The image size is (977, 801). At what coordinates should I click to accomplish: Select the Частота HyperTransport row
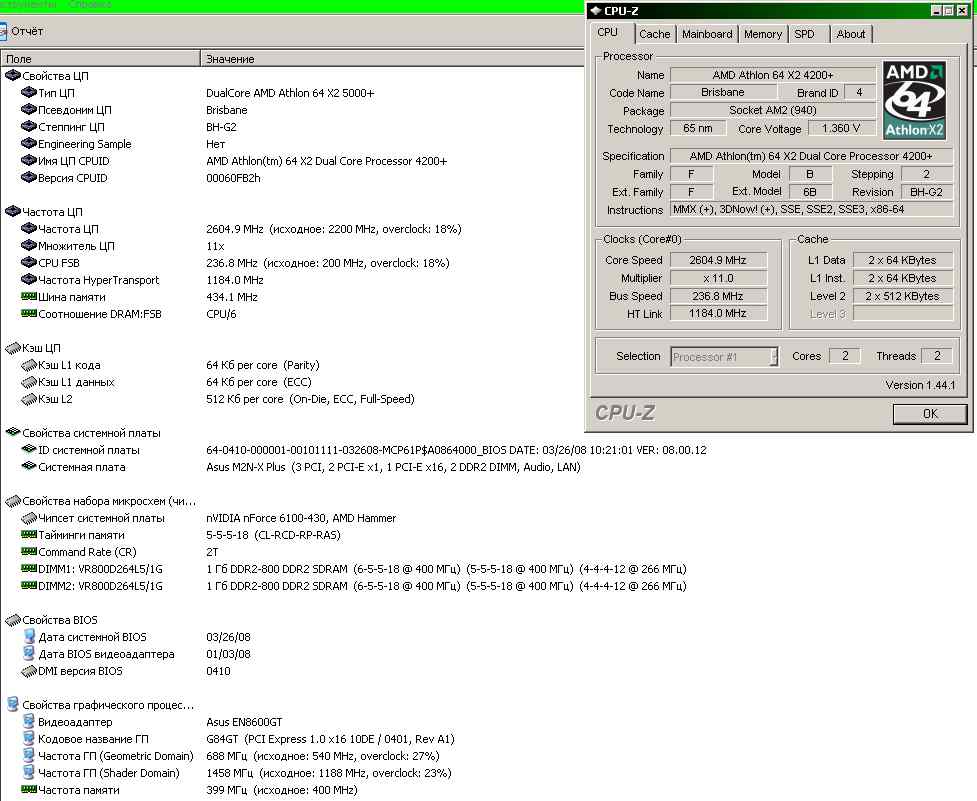98,280
